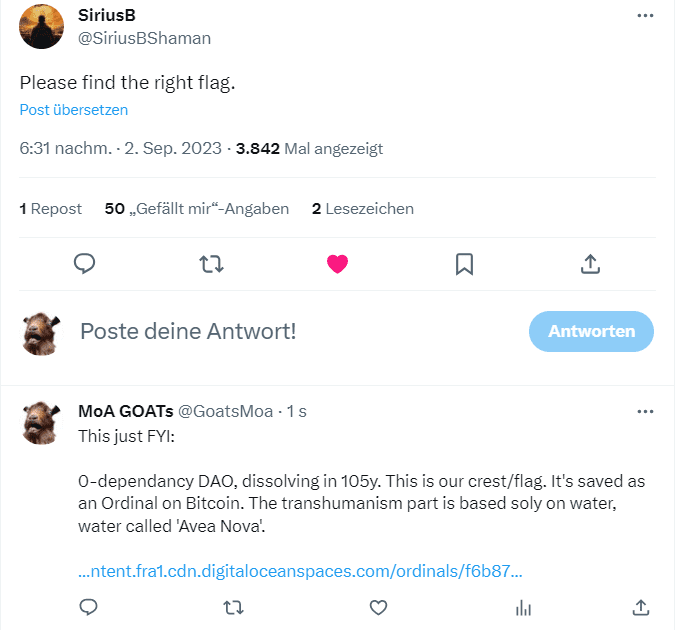Repost the MoA GOATs reply
The height and width of the screenshot is (630, 686).
pos(233,606)
